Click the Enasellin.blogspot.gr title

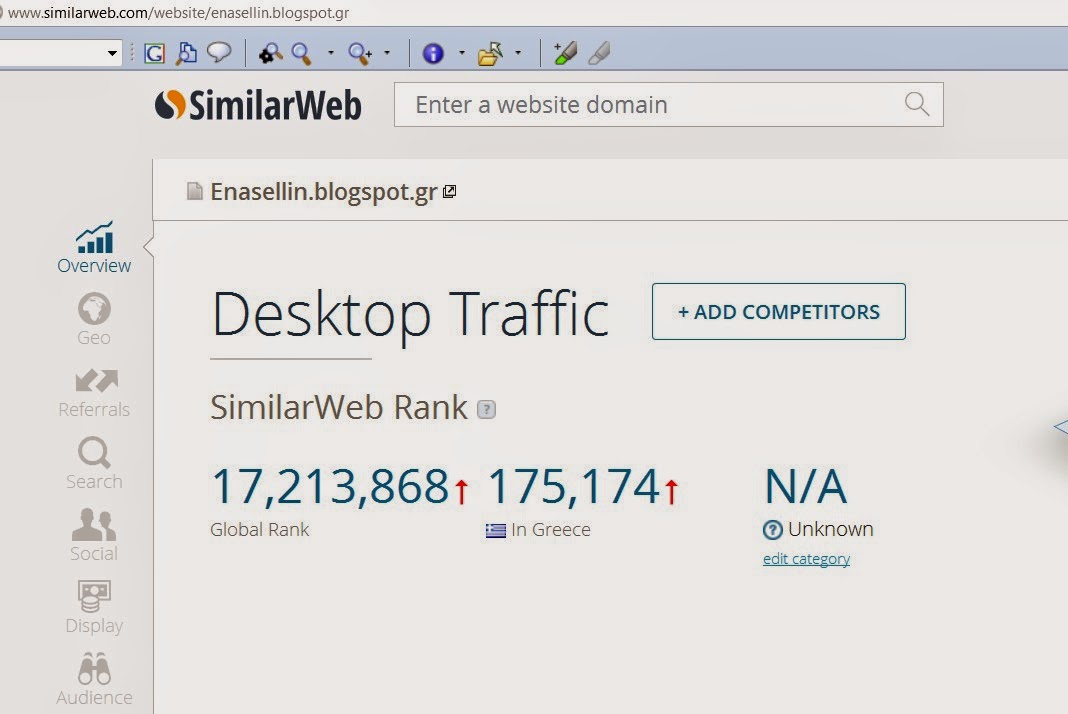[x=324, y=192]
